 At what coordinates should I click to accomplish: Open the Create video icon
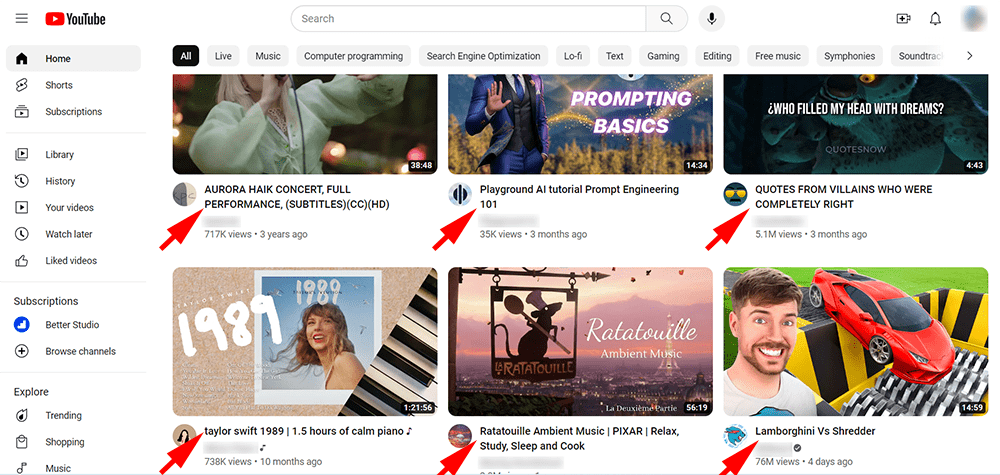[903, 18]
